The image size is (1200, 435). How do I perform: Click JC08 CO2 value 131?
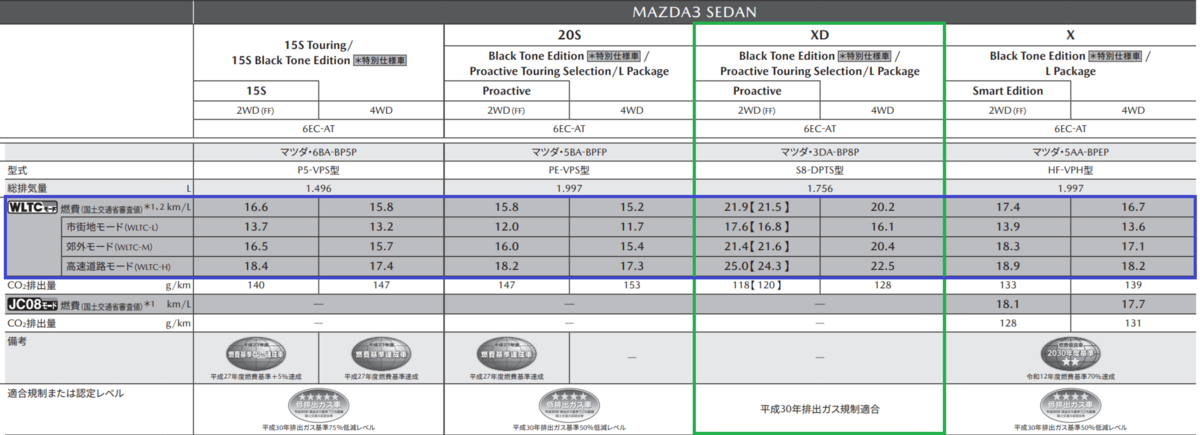(1133, 323)
